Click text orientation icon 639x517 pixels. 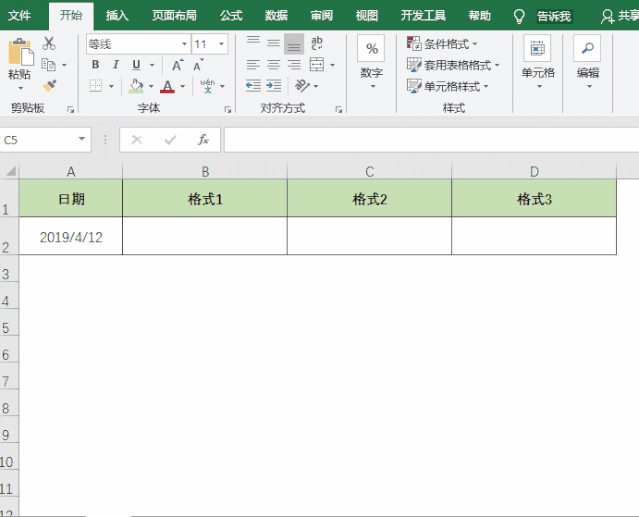coord(302,86)
